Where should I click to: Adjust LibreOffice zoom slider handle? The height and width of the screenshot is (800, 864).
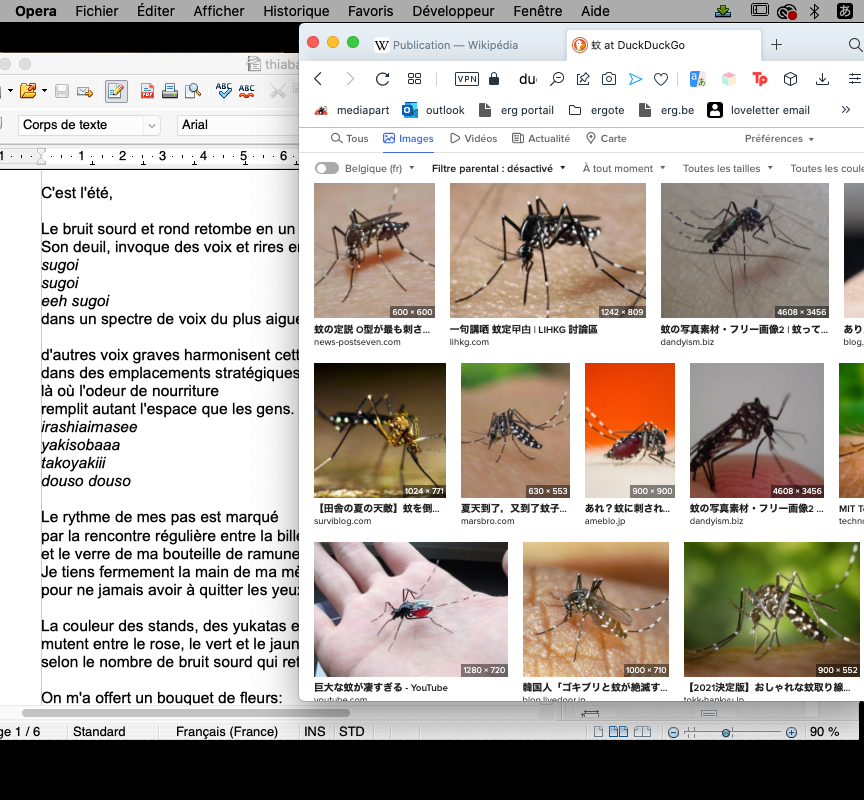(x=726, y=732)
